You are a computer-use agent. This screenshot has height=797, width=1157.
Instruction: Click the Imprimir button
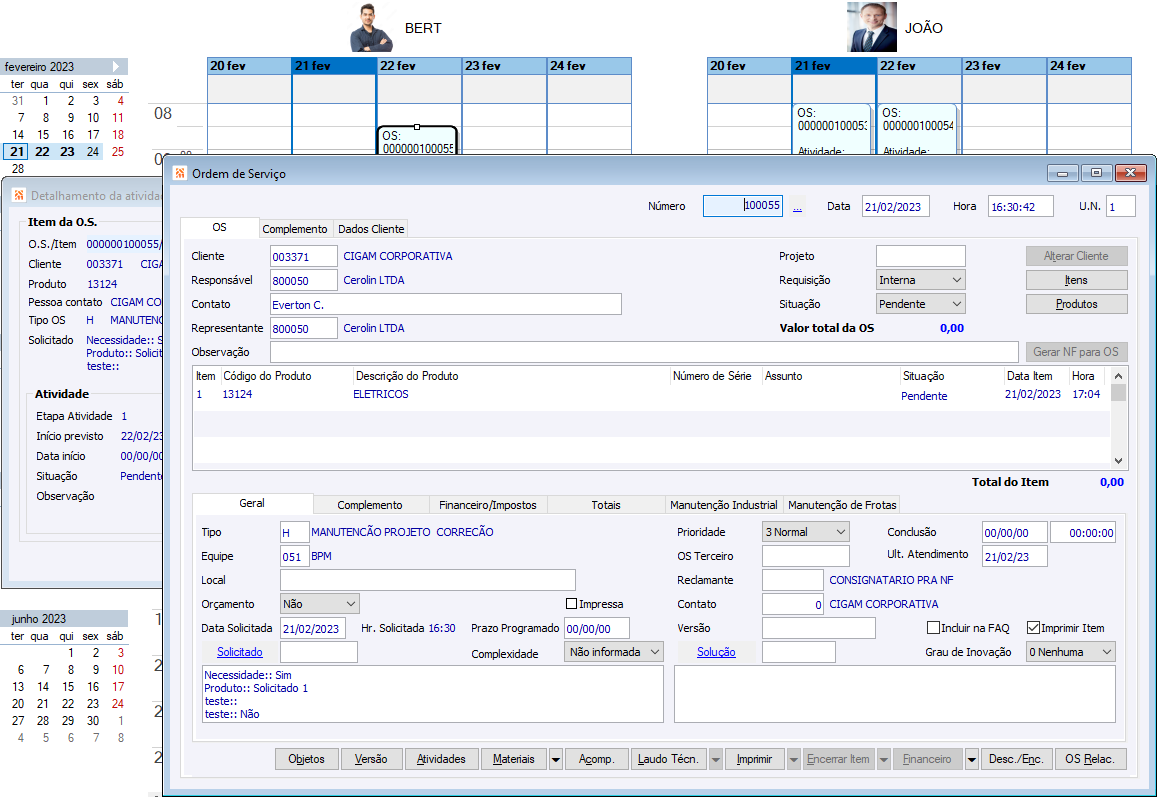tap(755, 759)
